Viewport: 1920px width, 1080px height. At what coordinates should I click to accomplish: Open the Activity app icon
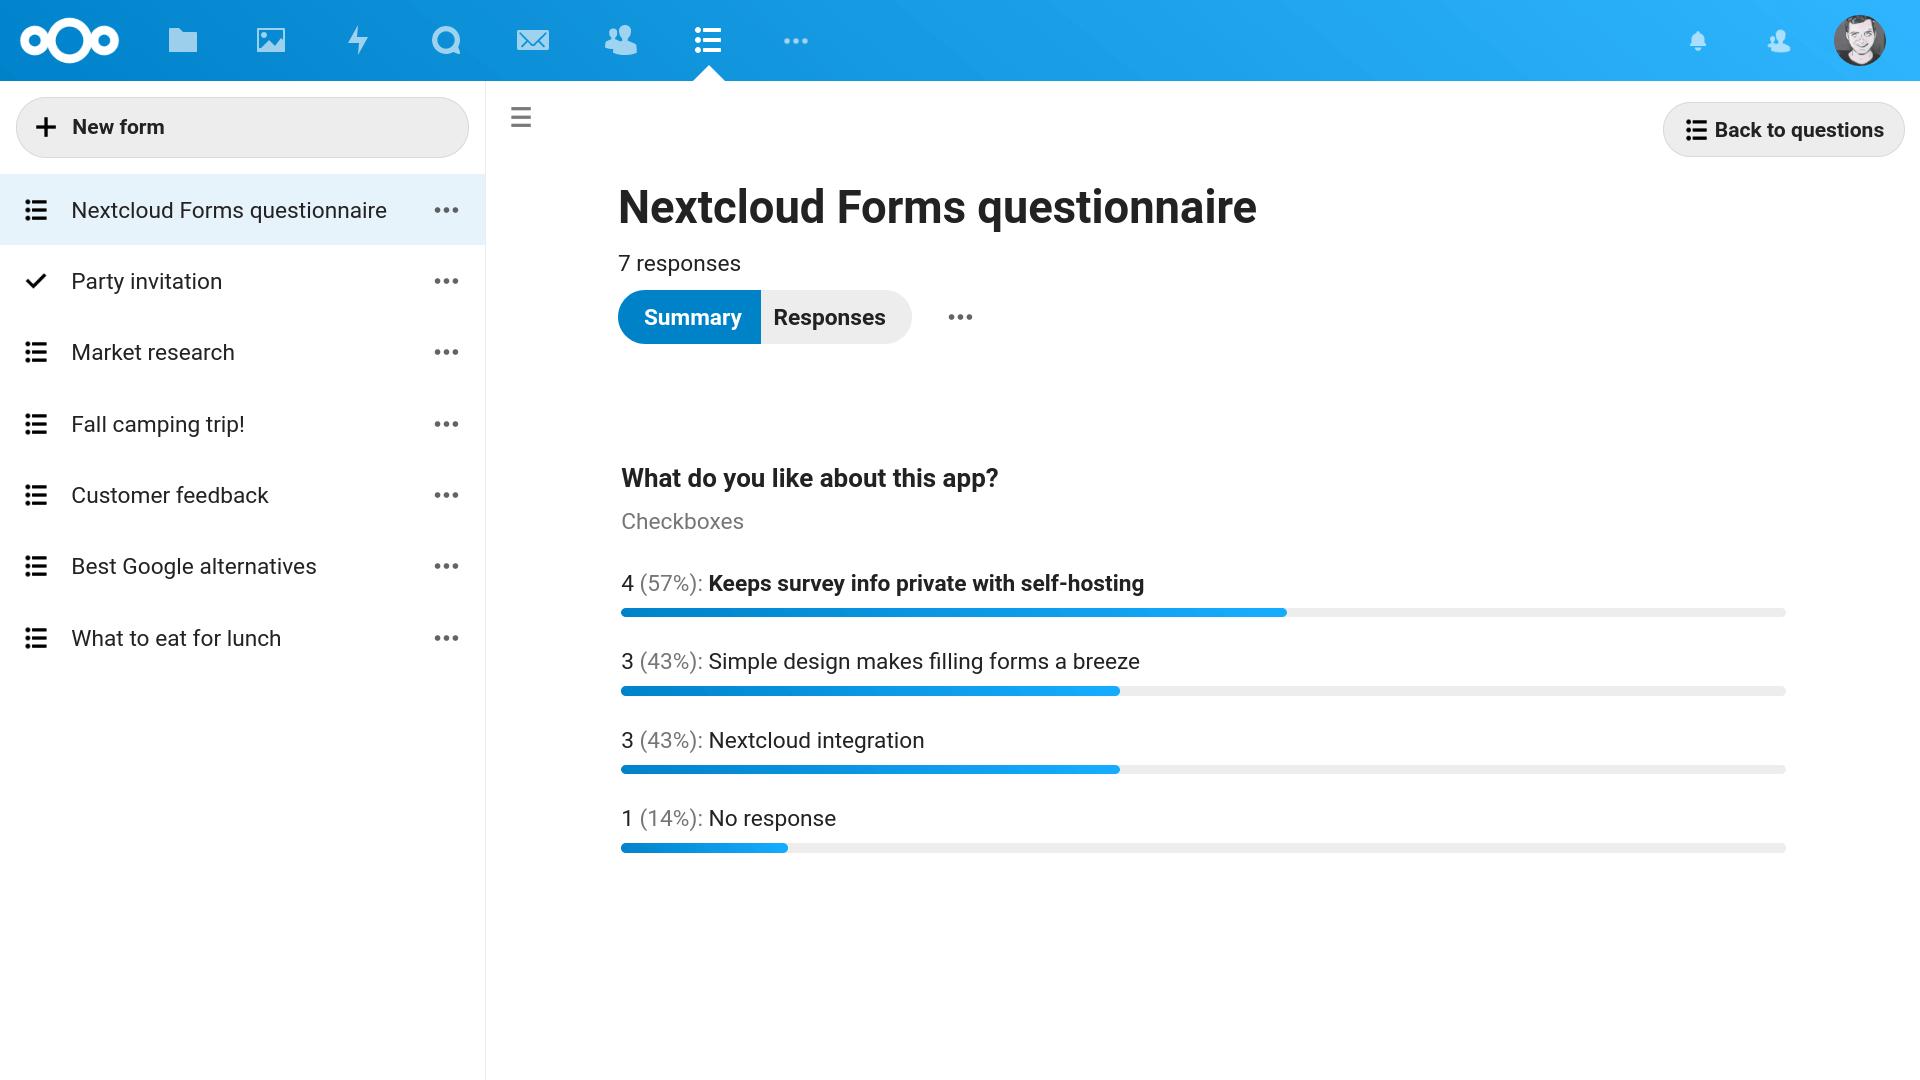[x=357, y=40]
